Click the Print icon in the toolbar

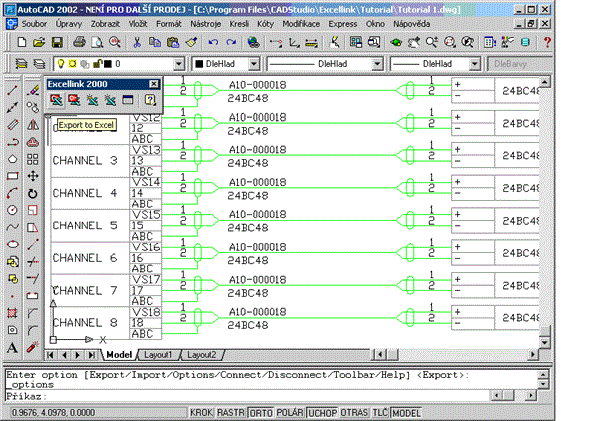coord(80,42)
